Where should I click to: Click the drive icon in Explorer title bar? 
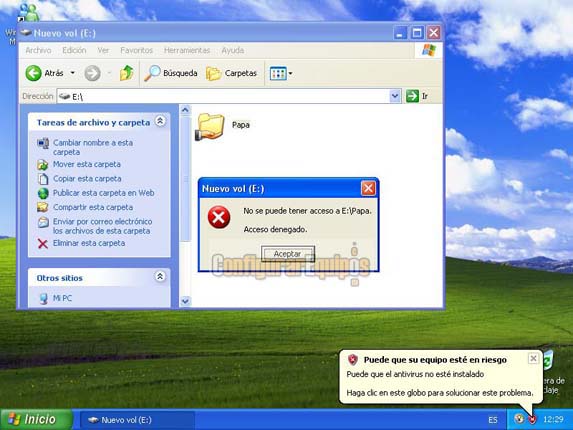[x=26, y=33]
